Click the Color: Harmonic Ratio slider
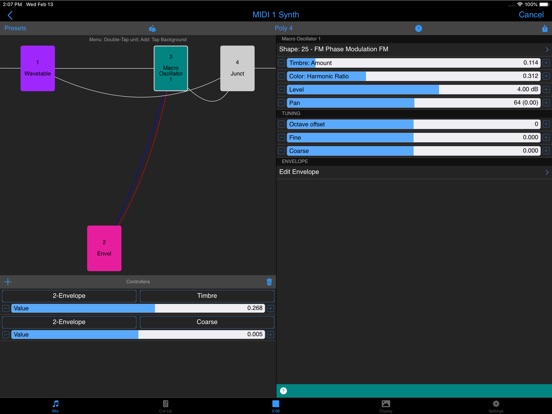The height and width of the screenshot is (414, 552). click(414, 76)
